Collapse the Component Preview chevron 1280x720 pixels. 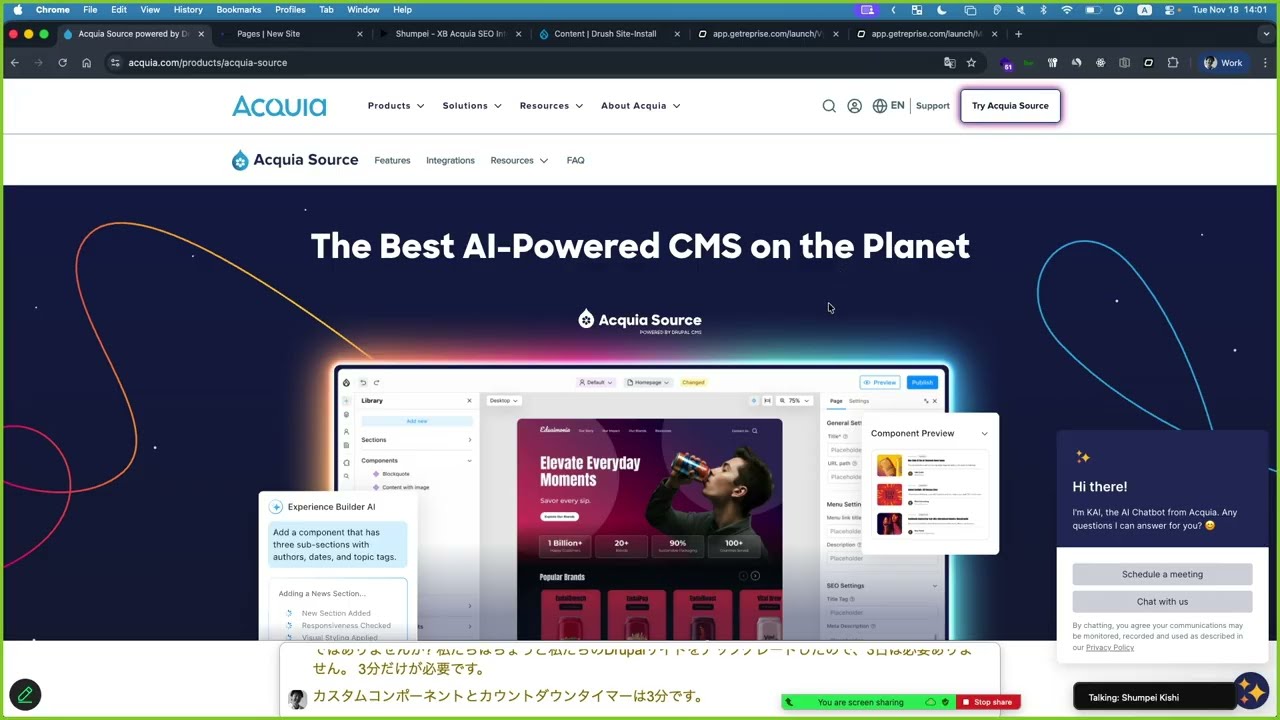pos(984,433)
